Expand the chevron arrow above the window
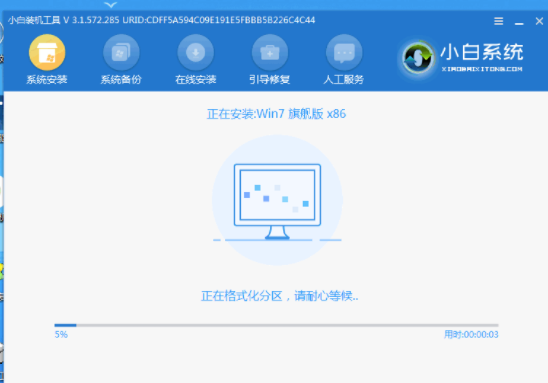Viewport: 548px width, 383px height. (x=111, y=5)
